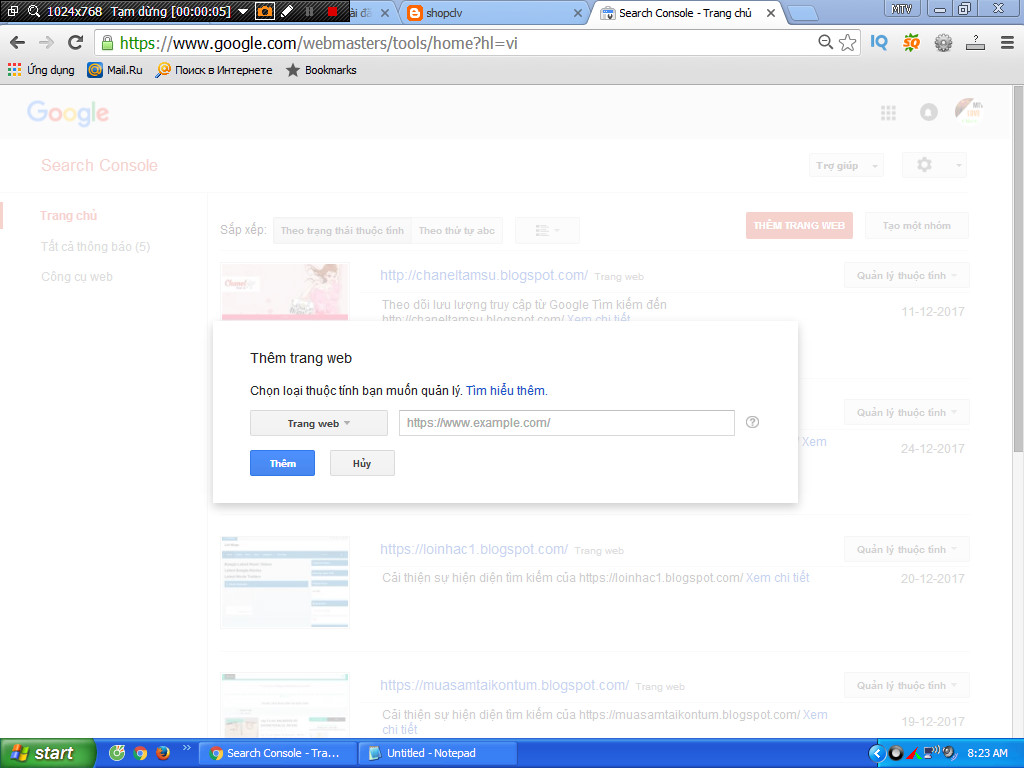1024x768 pixels.
Task: Open the Google notifications bell
Action: (x=929, y=112)
